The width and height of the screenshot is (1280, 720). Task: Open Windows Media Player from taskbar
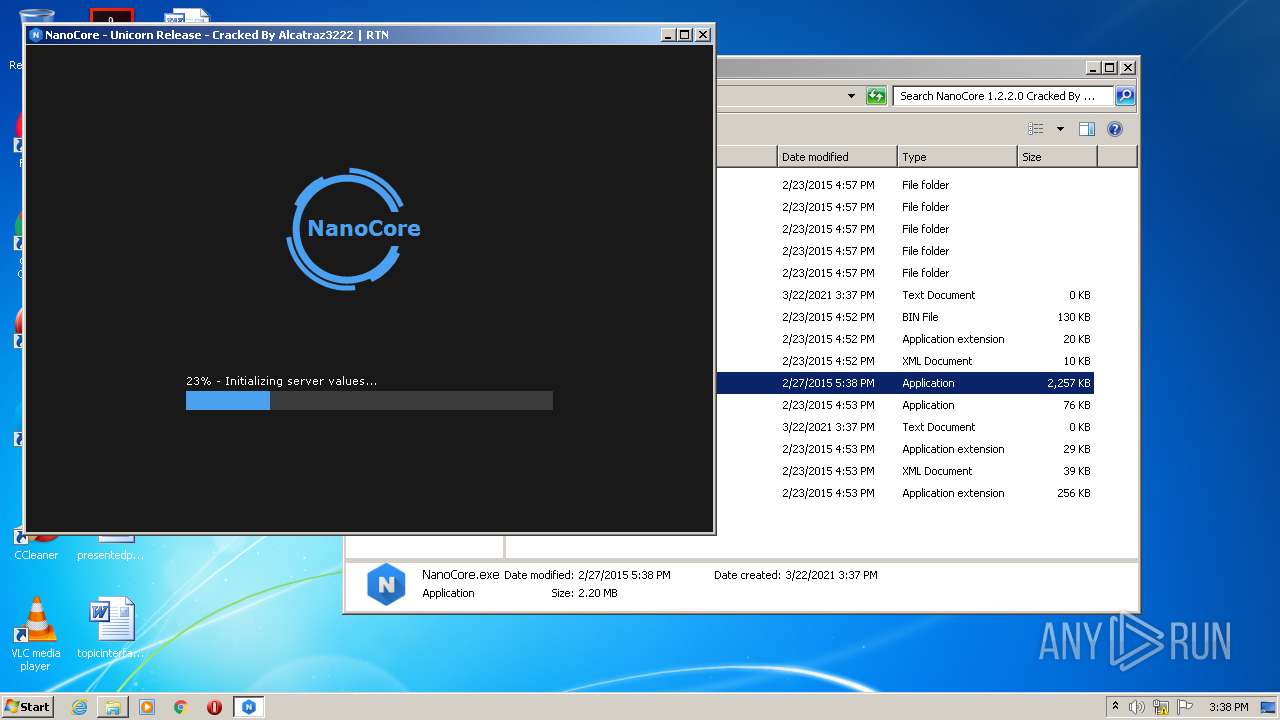pos(147,707)
